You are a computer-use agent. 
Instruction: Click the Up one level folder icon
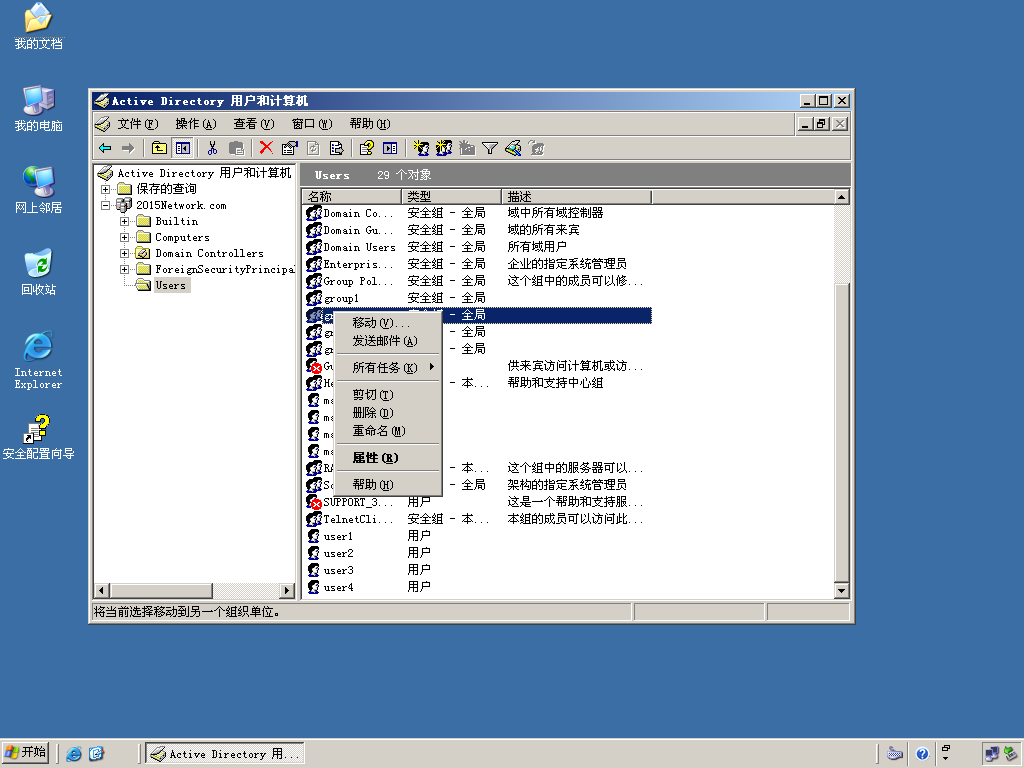point(159,148)
